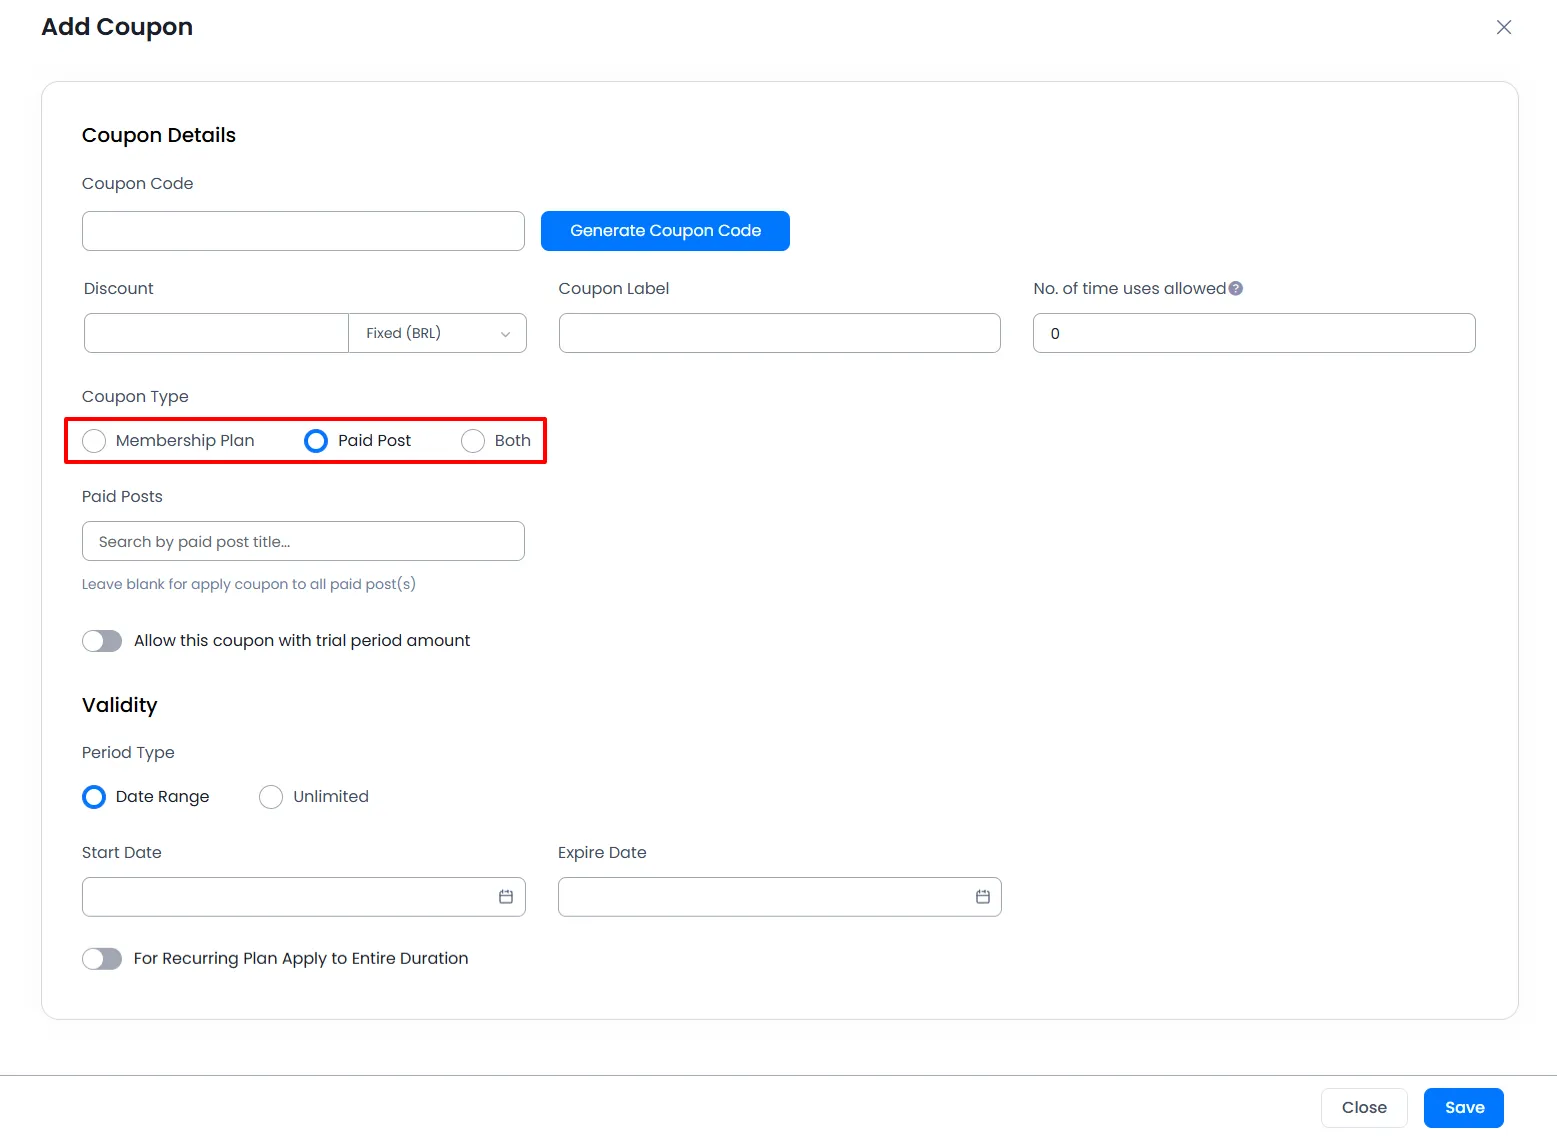Click the Generate Coupon Code button
The width and height of the screenshot is (1557, 1140).
click(665, 231)
